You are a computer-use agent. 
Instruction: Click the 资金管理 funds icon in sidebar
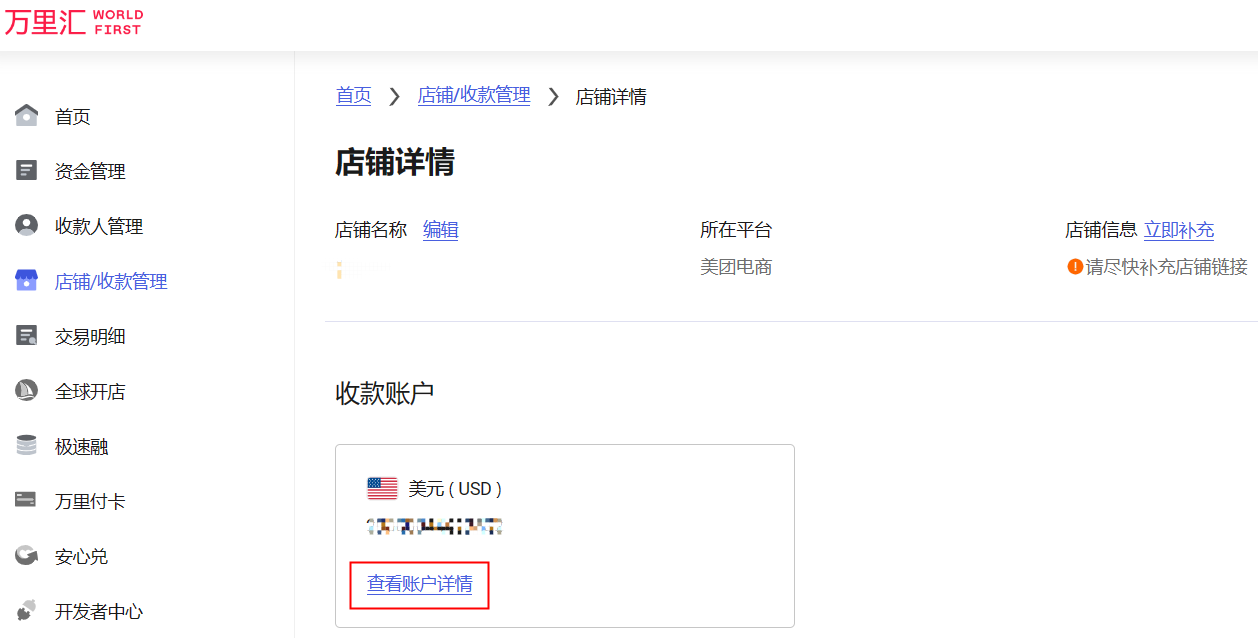point(26,170)
